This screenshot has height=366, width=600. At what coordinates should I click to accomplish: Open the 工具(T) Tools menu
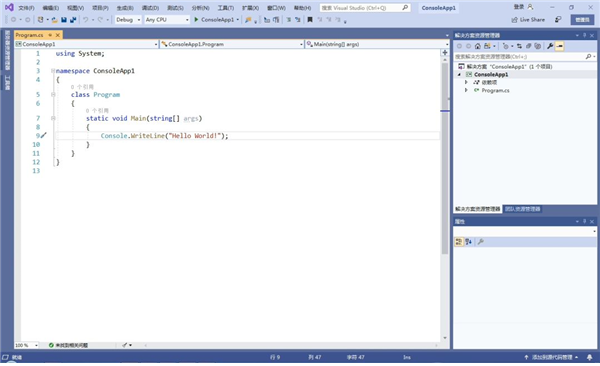point(225,8)
